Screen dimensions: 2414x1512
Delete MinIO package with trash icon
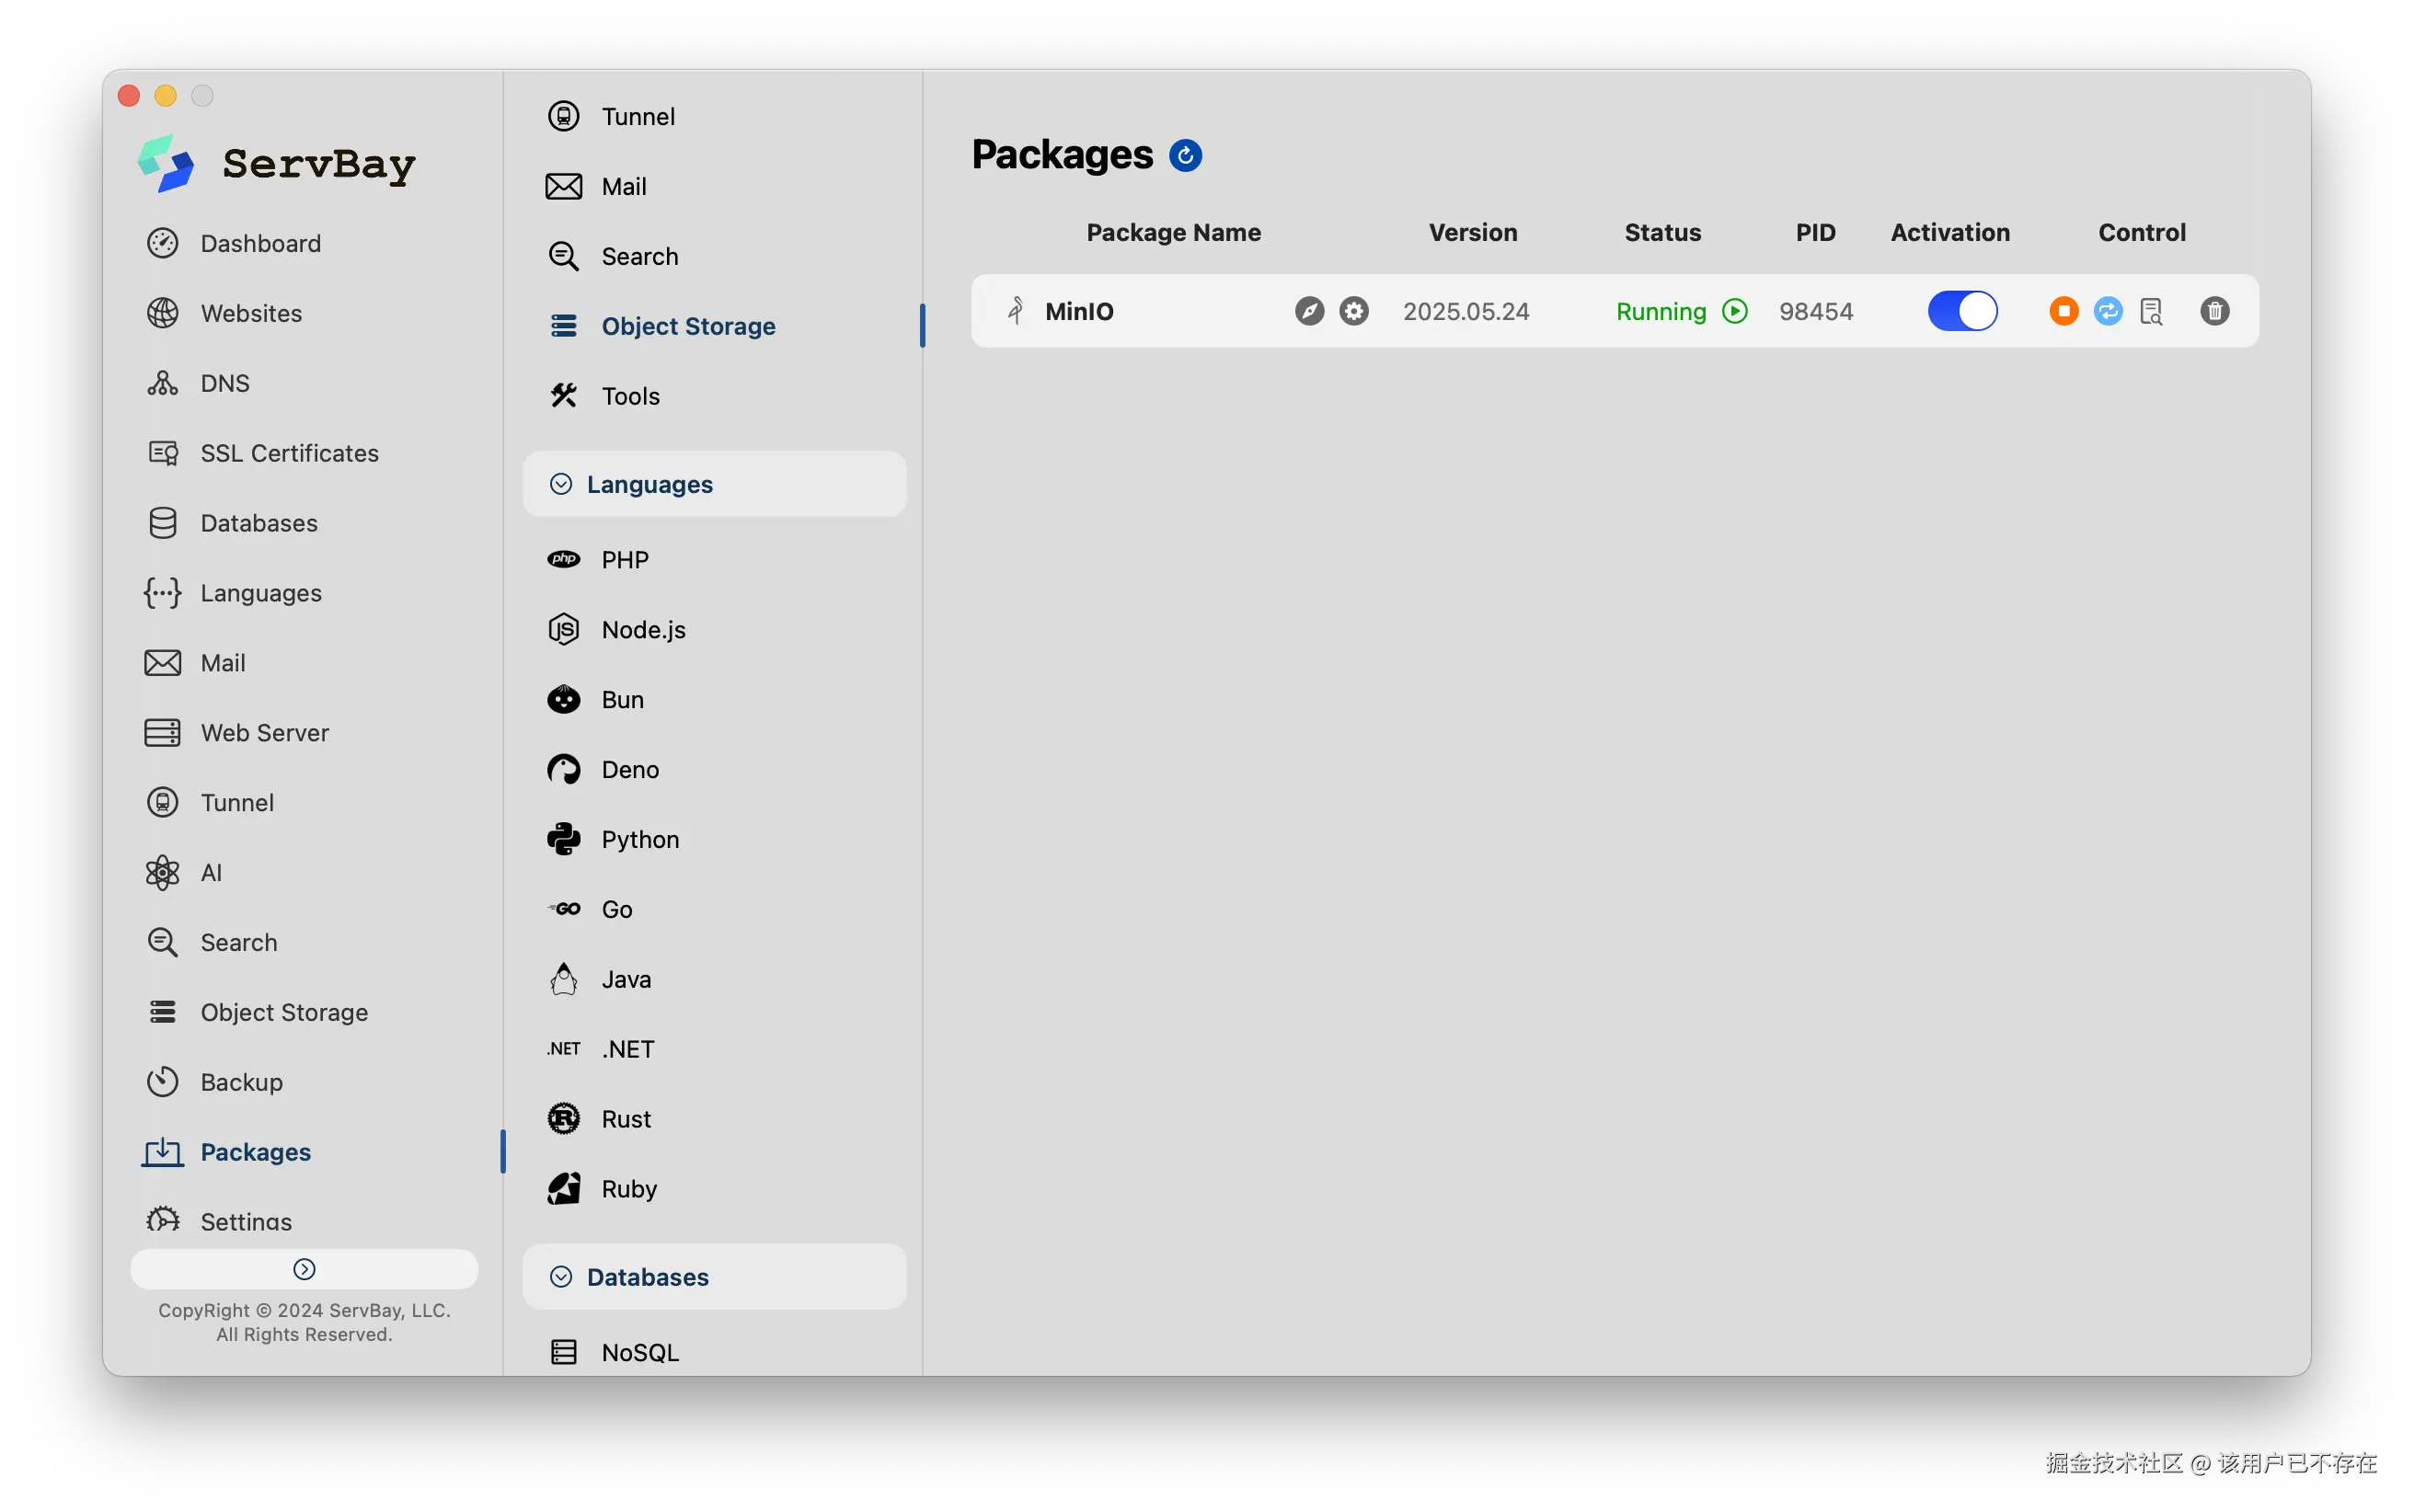[x=2214, y=311]
